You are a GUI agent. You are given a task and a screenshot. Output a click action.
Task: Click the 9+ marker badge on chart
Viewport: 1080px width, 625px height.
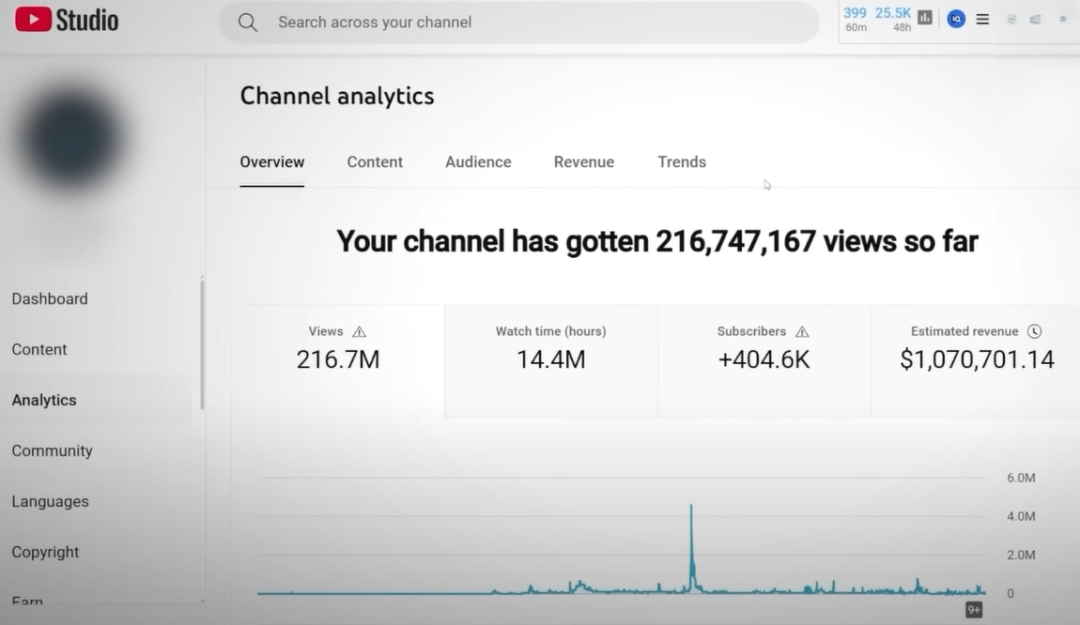click(x=973, y=609)
